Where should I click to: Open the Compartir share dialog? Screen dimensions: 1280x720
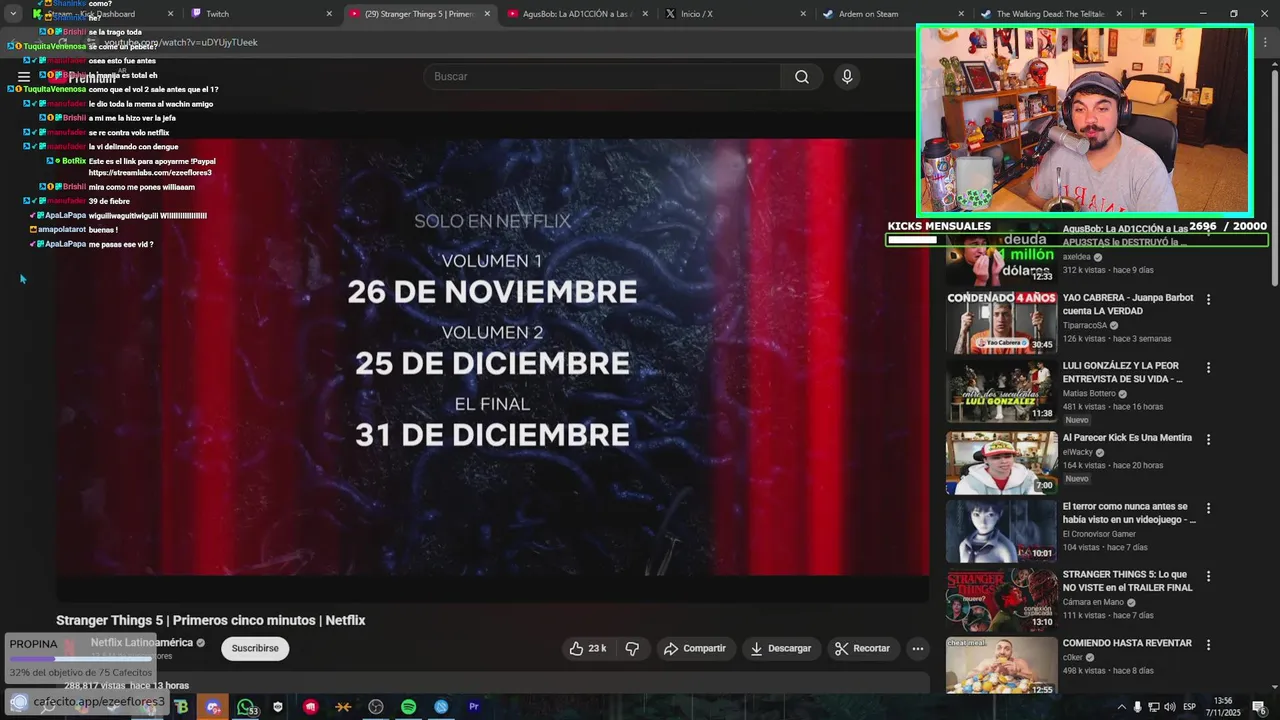(695, 649)
